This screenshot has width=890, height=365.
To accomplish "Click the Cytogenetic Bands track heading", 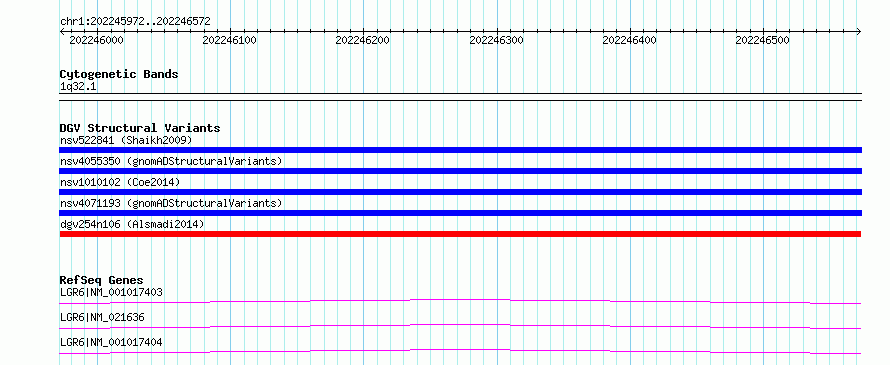I will click(119, 74).
